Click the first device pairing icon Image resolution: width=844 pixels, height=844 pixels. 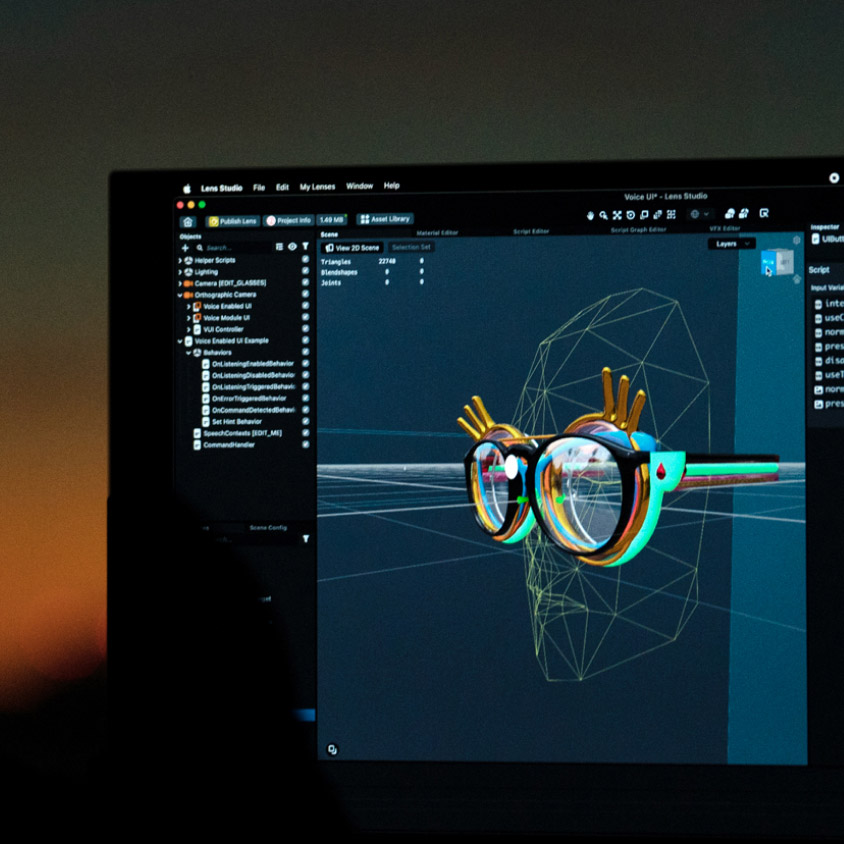pyautogui.click(x=729, y=214)
